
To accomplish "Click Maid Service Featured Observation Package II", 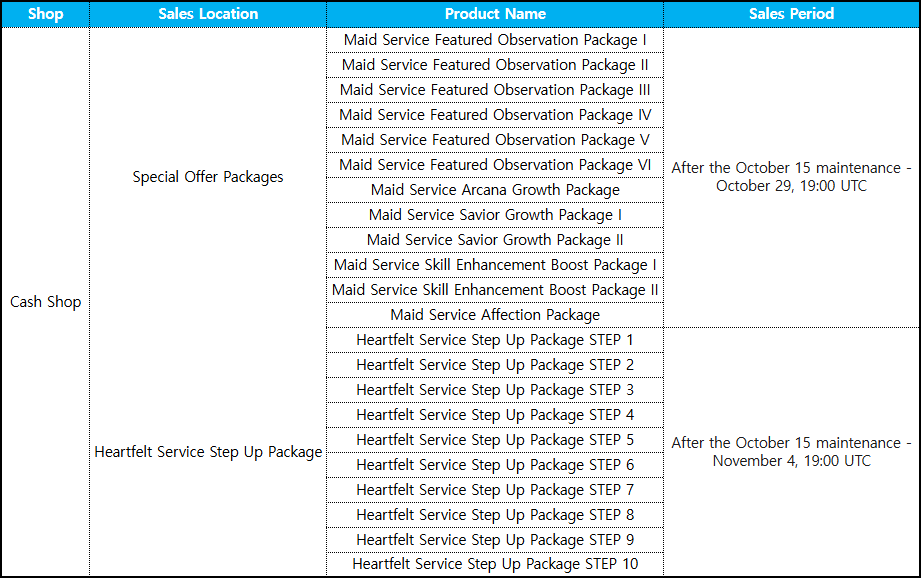I will (495, 65).
